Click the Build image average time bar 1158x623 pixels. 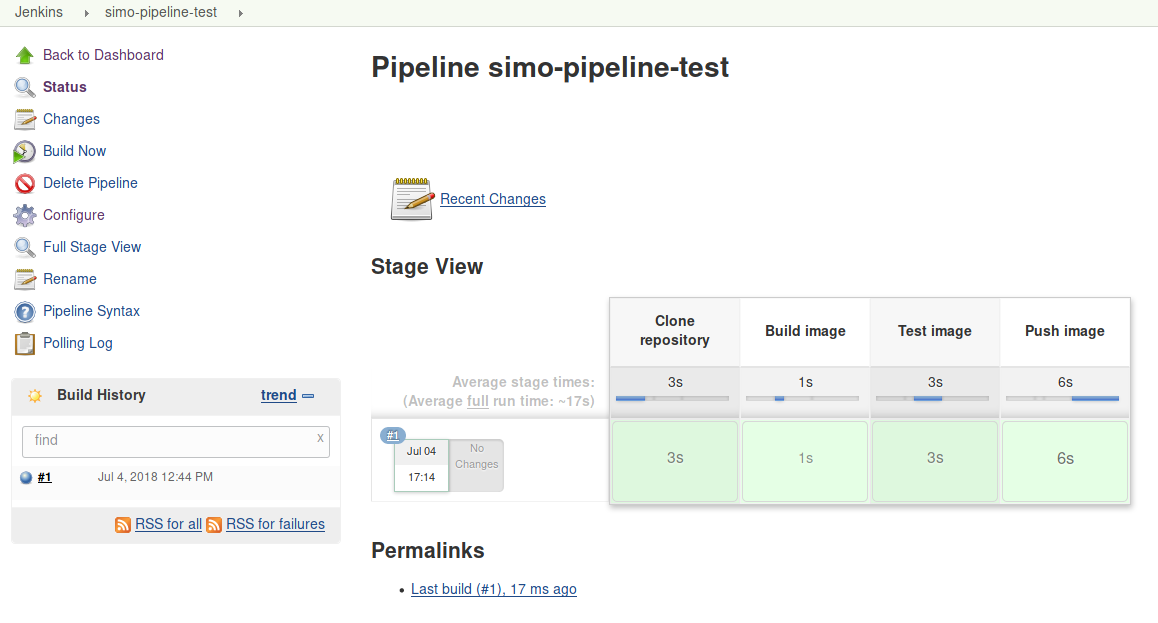click(802, 399)
